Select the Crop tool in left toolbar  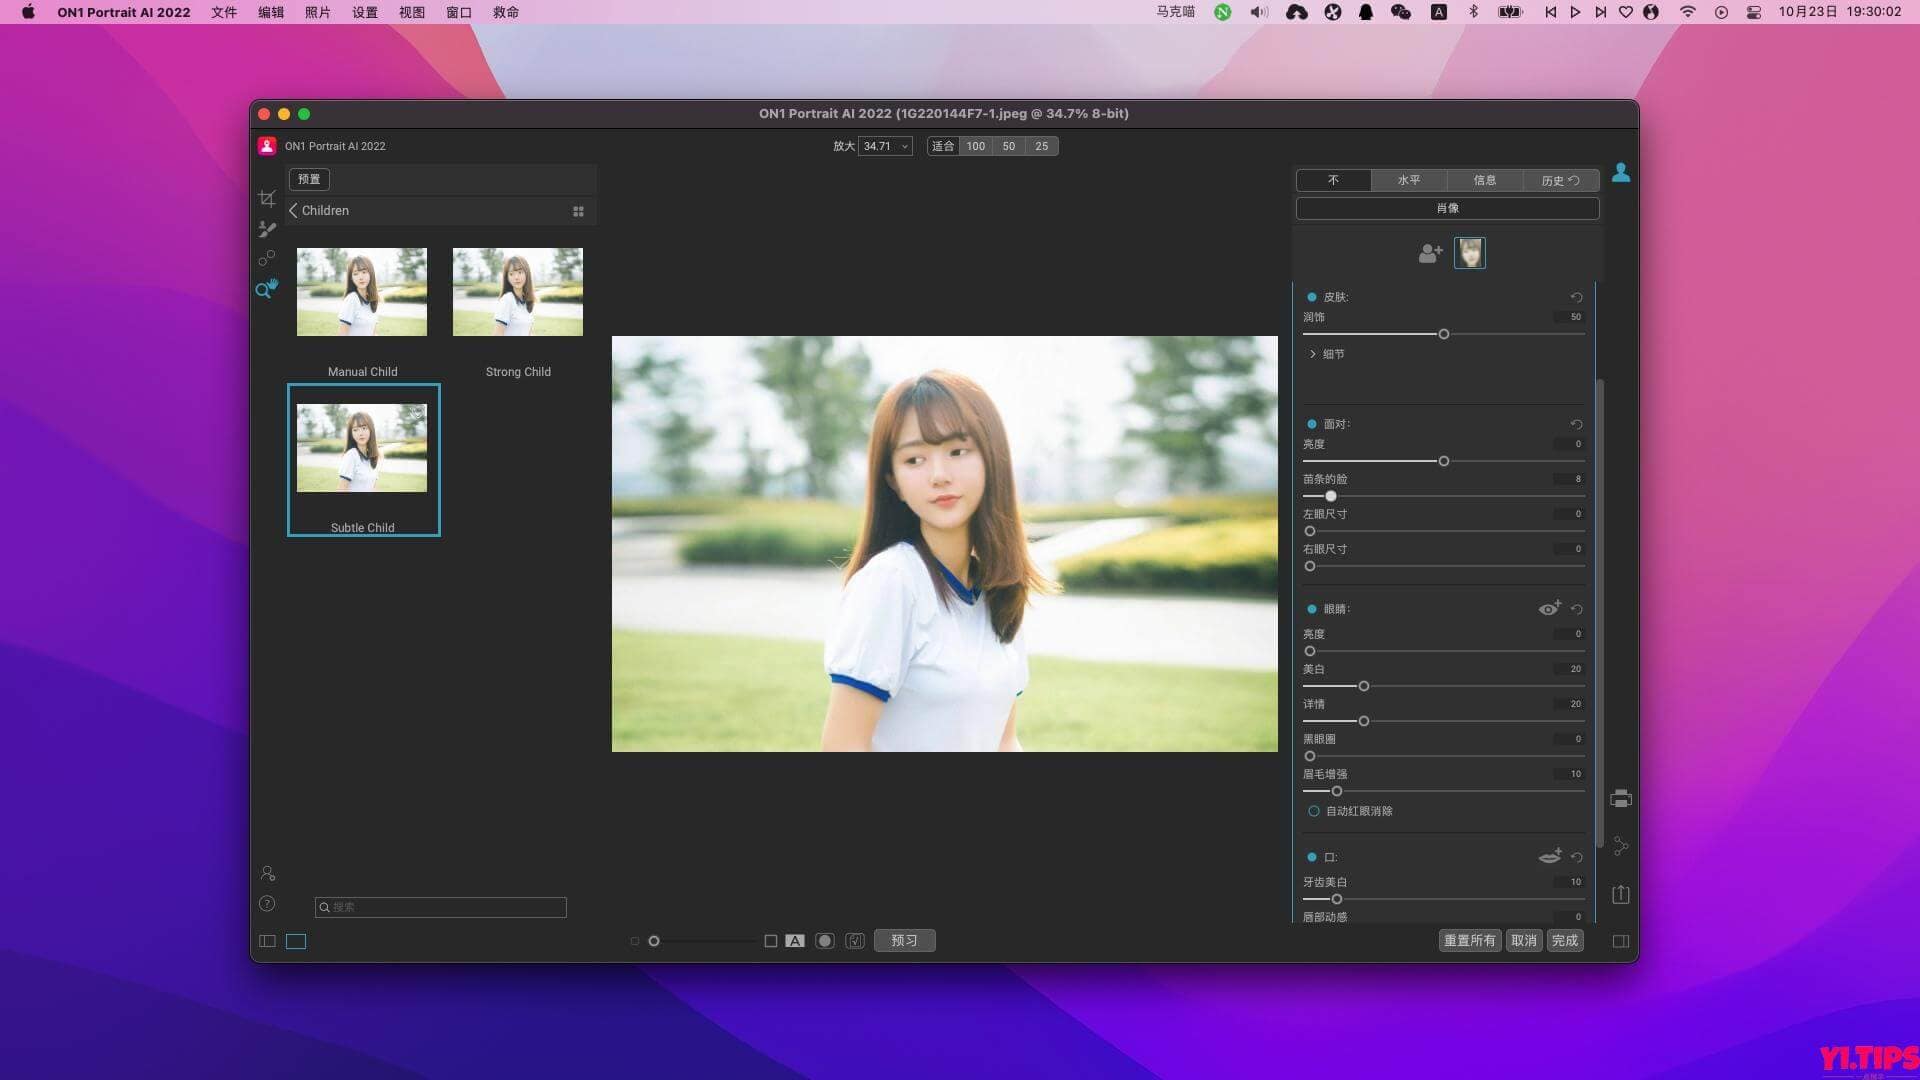(x=267, y=199)
